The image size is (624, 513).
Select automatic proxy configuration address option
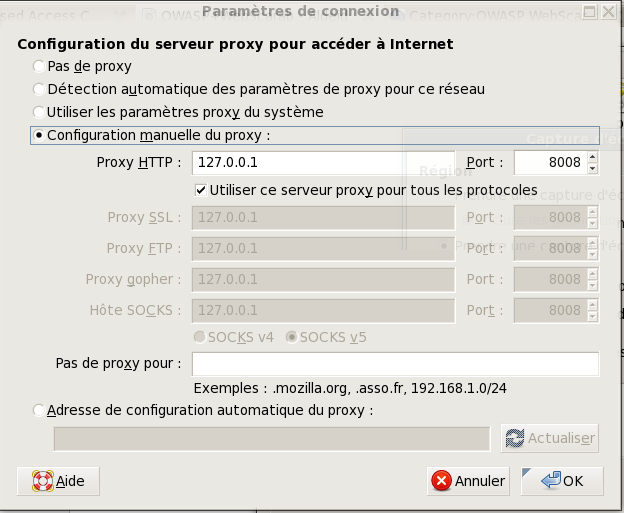(39, 410)
